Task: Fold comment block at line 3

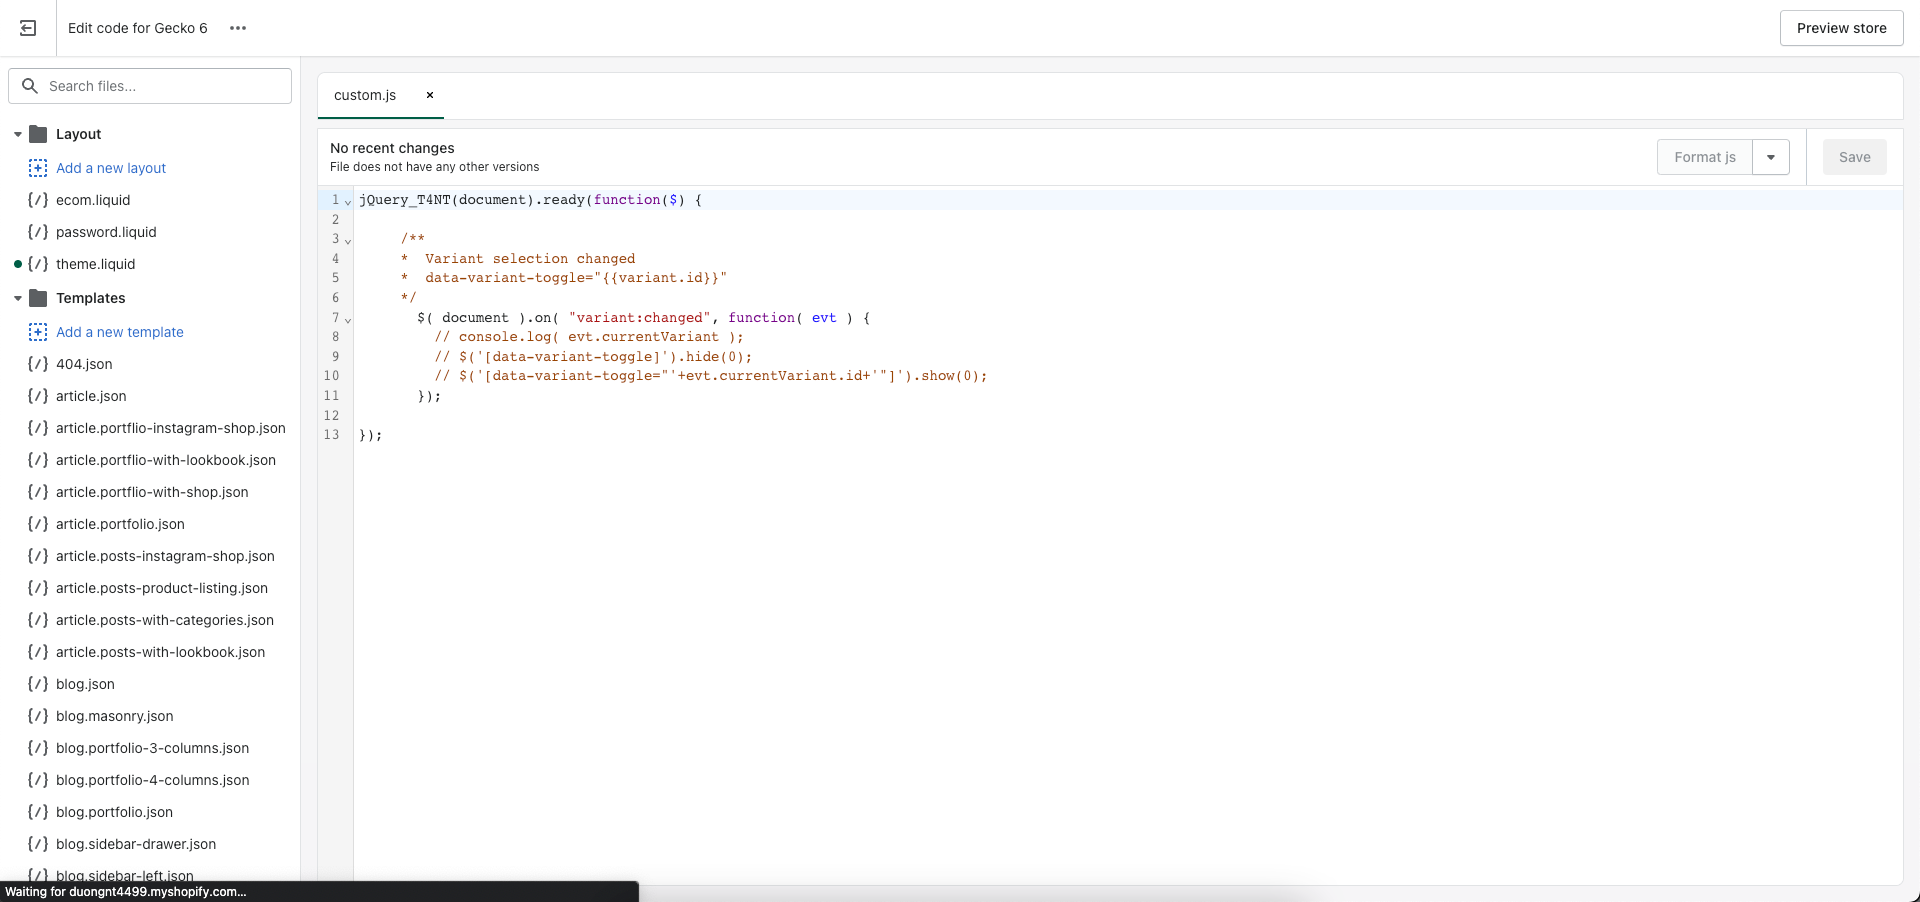Action: (x=348, y=240)
